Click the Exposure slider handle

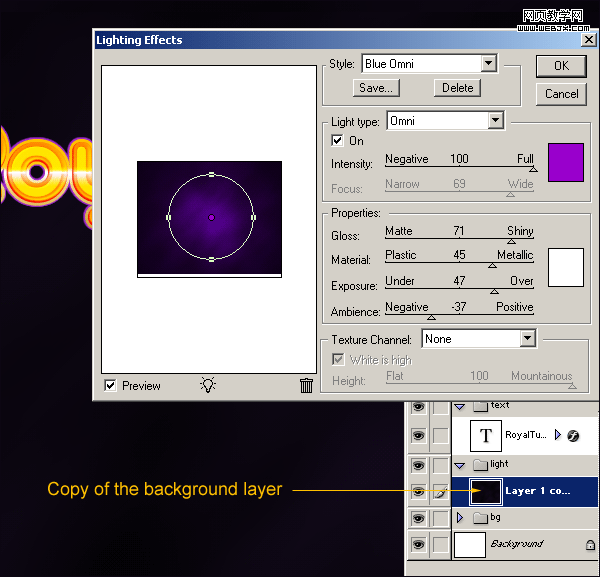[494, 292]
